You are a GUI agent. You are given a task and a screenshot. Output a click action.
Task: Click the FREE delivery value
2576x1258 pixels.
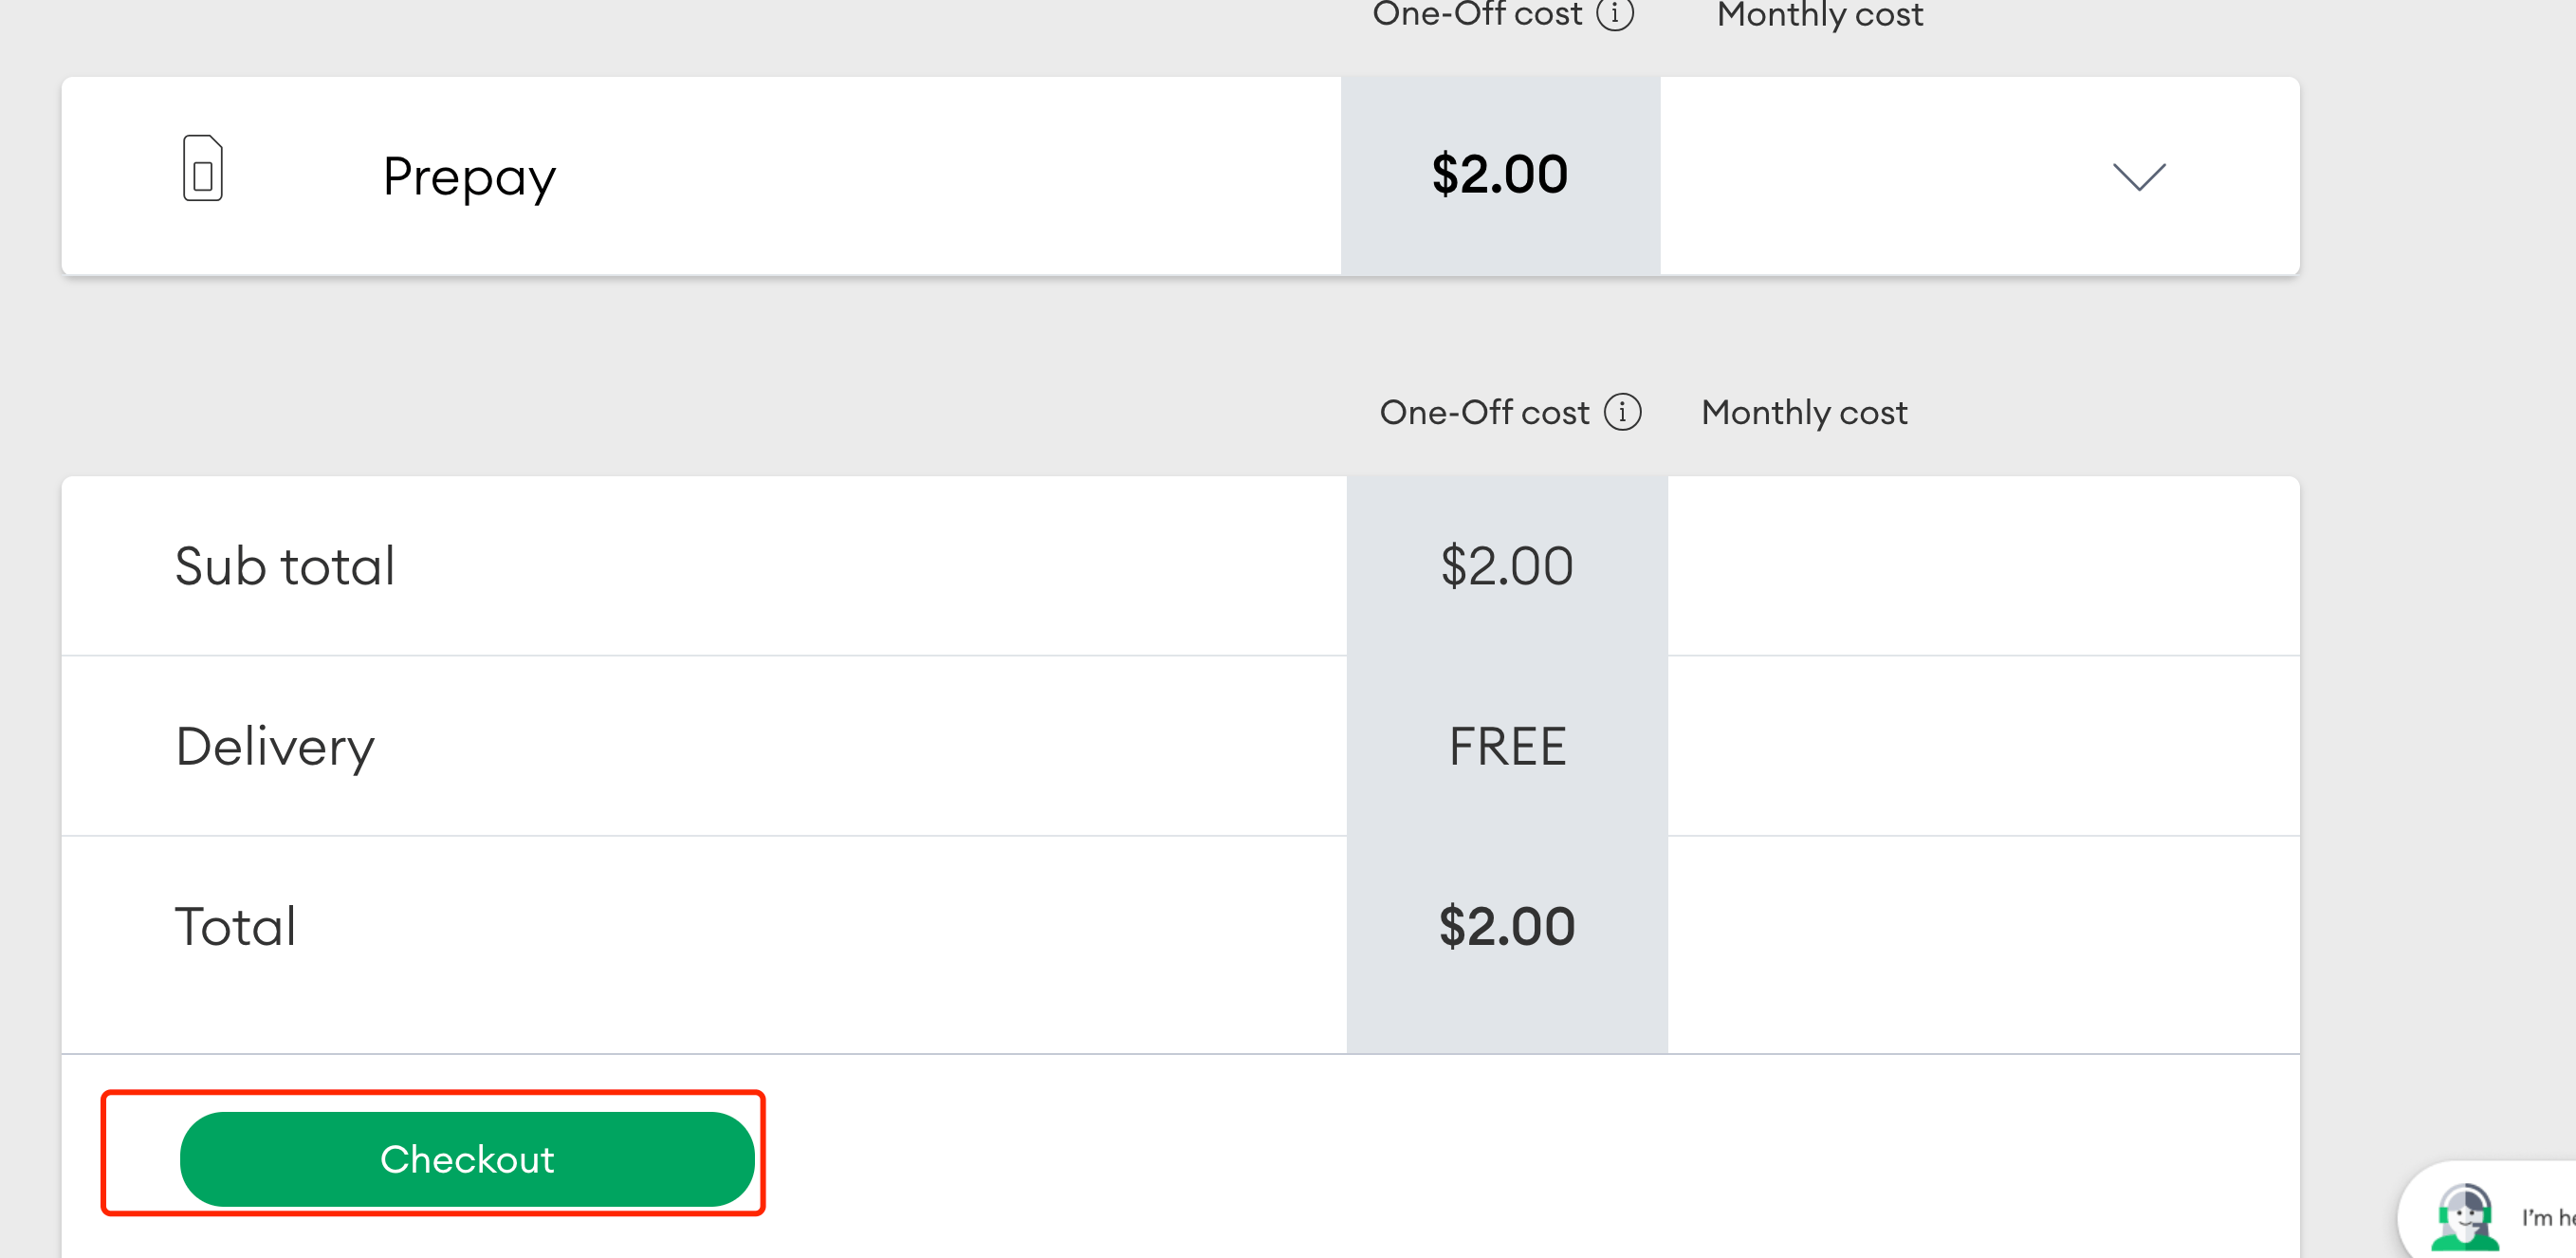click(1507, 746)
